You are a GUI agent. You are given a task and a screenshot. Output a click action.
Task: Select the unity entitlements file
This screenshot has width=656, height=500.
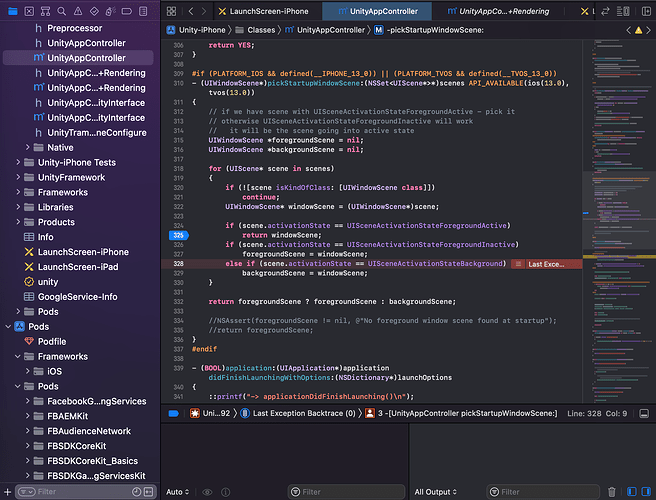(x=48, y=282)
